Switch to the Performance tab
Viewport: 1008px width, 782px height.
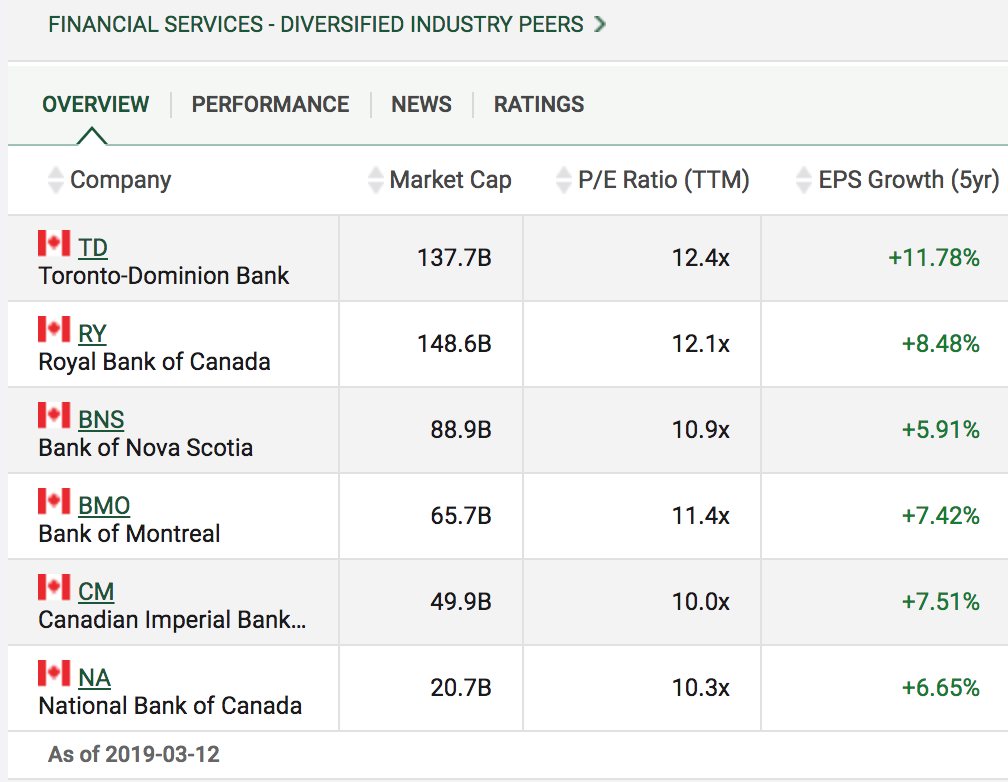point(270,104)
